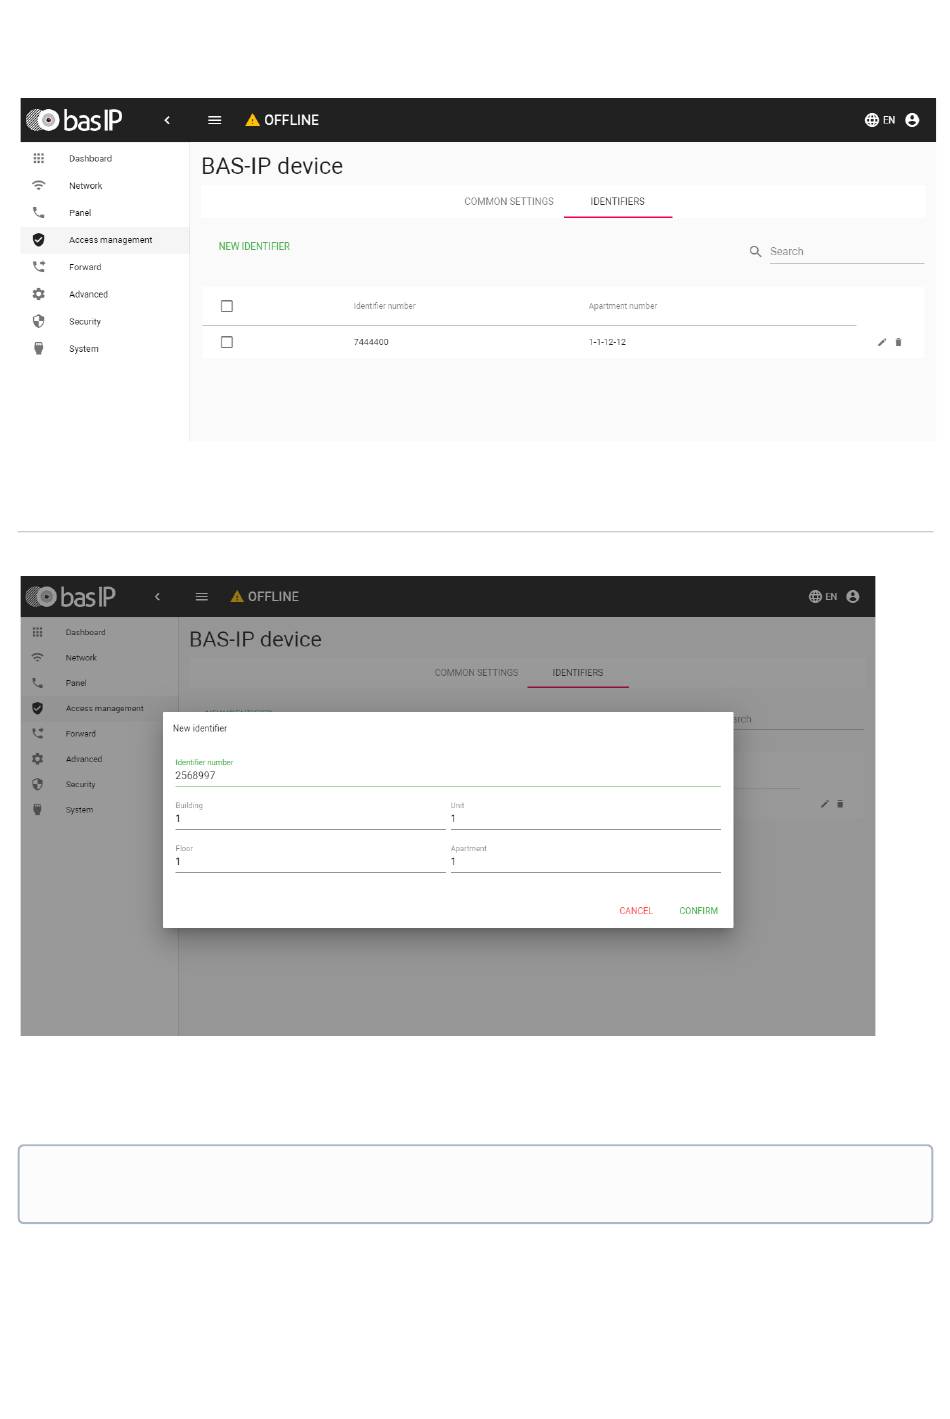
Task: Open account icon in the bar above the dialog
Action: (853, 597)
